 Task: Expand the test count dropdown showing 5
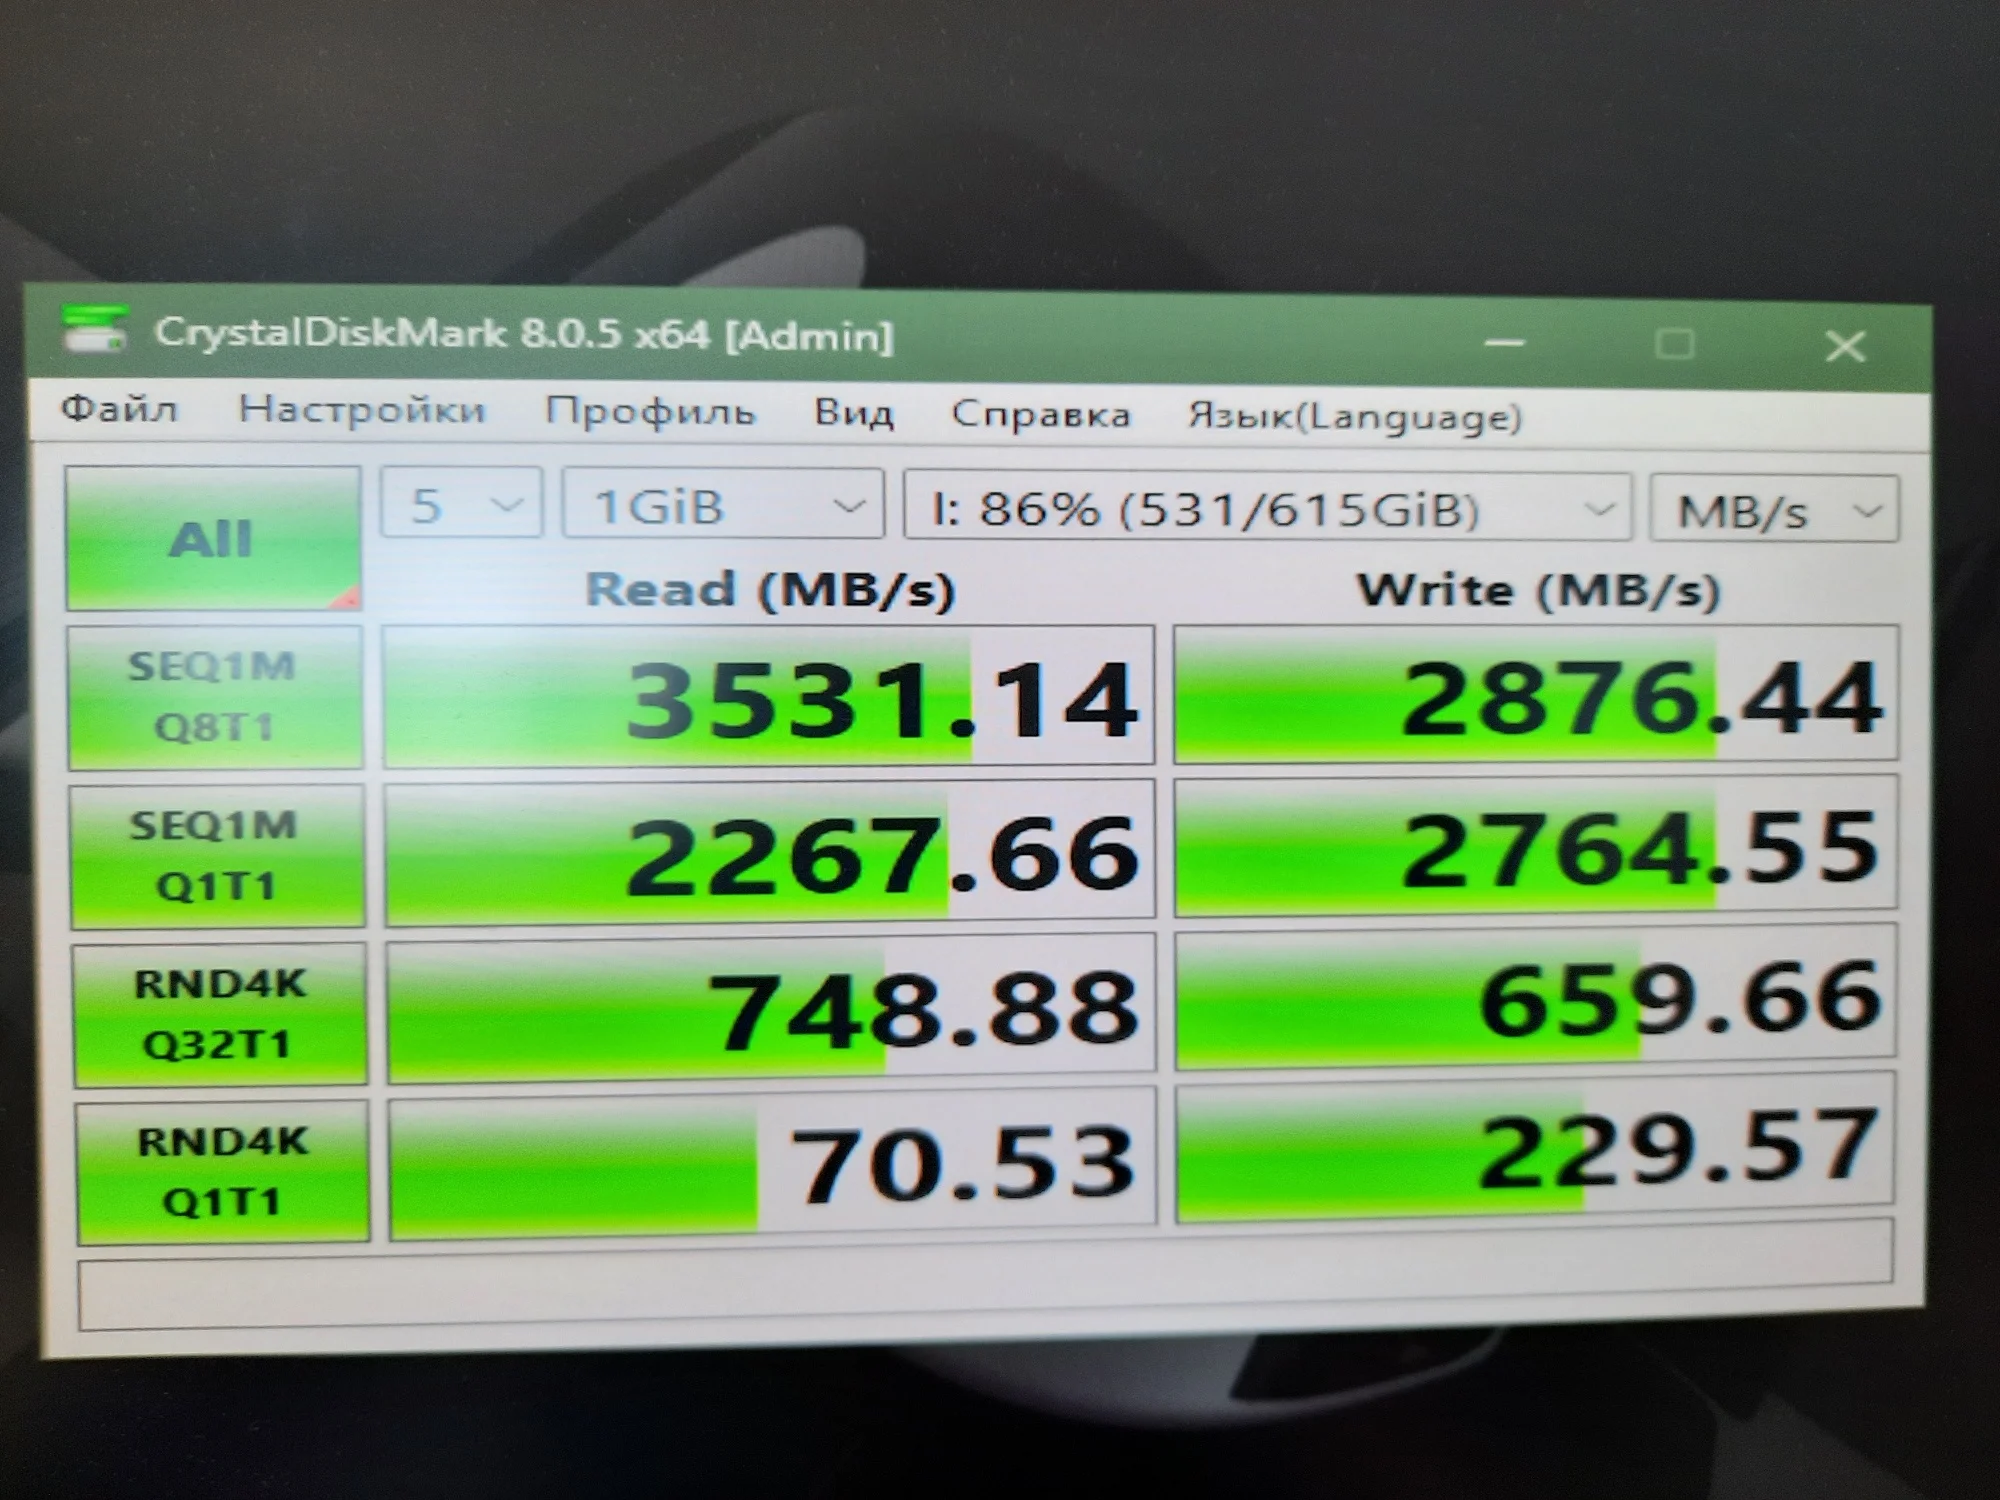click(x=462, y=505)
